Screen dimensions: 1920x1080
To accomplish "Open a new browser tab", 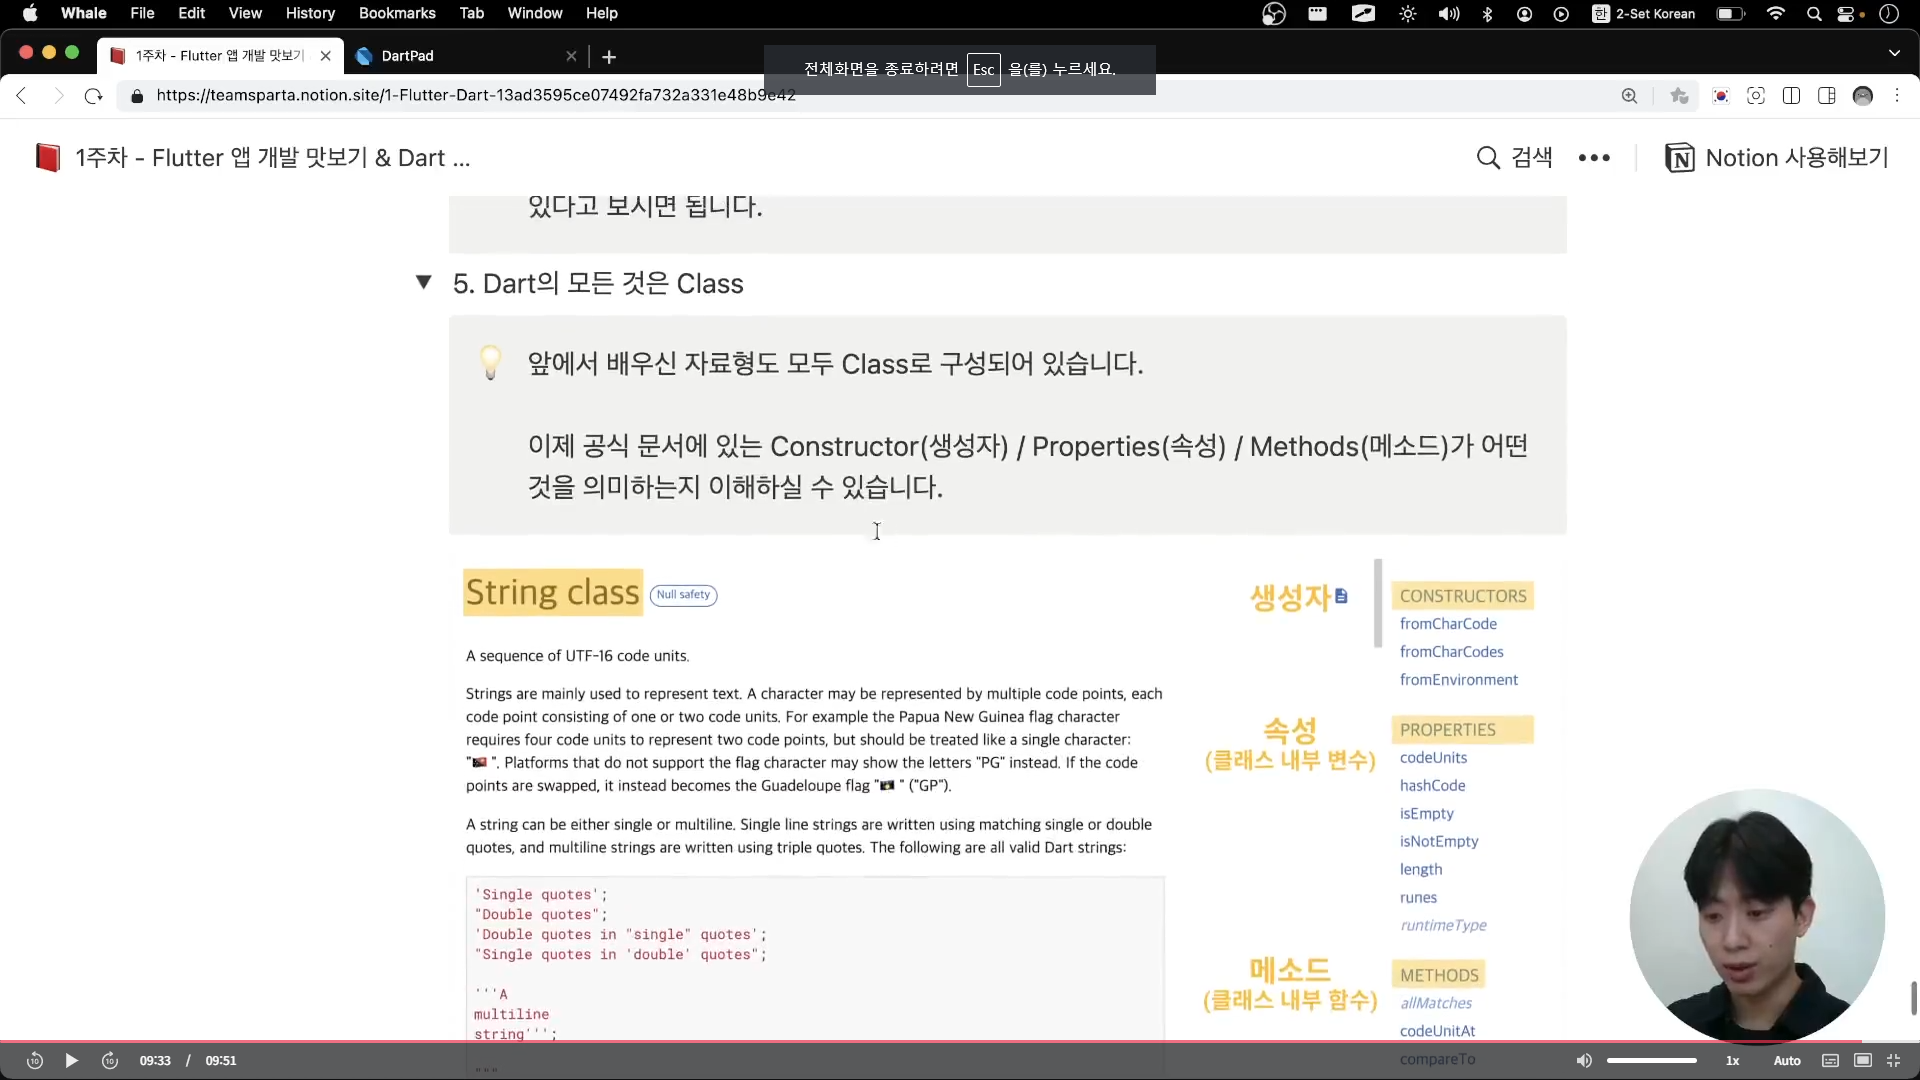I will click(x=609, y=57).
